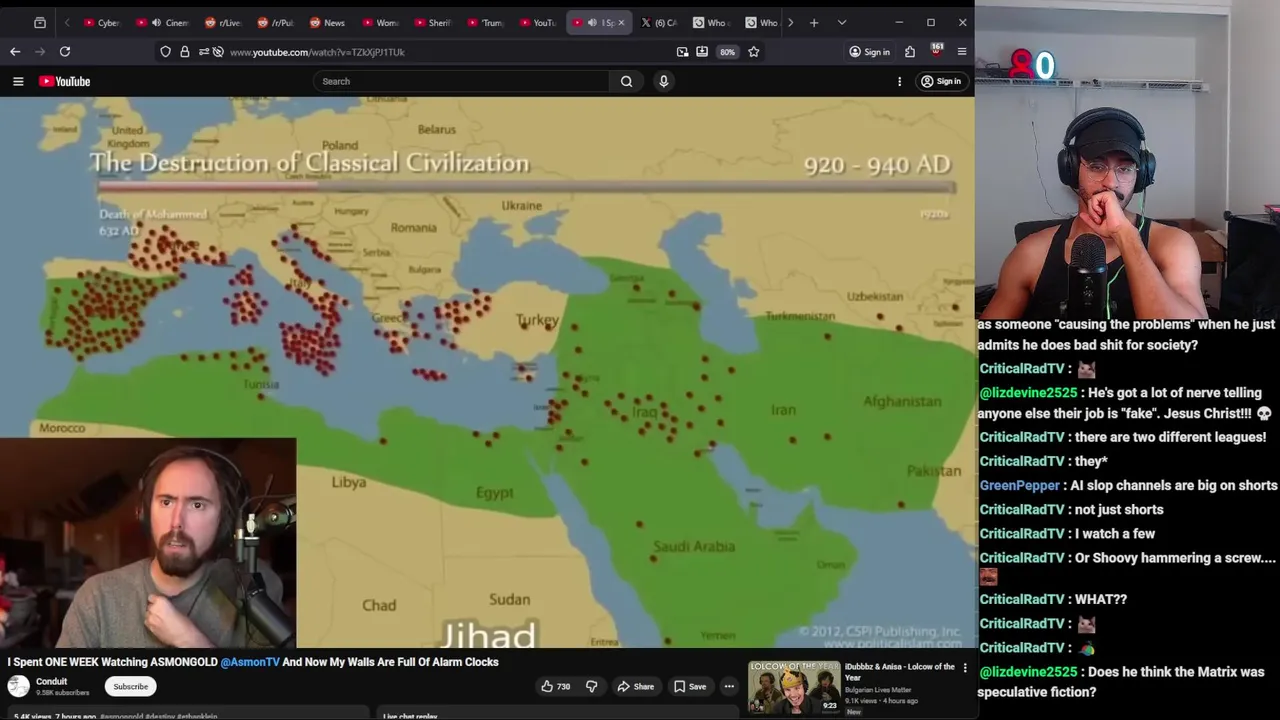Share the video
This screenshot has height=720, width=1280.
click(x=635, y=686)
